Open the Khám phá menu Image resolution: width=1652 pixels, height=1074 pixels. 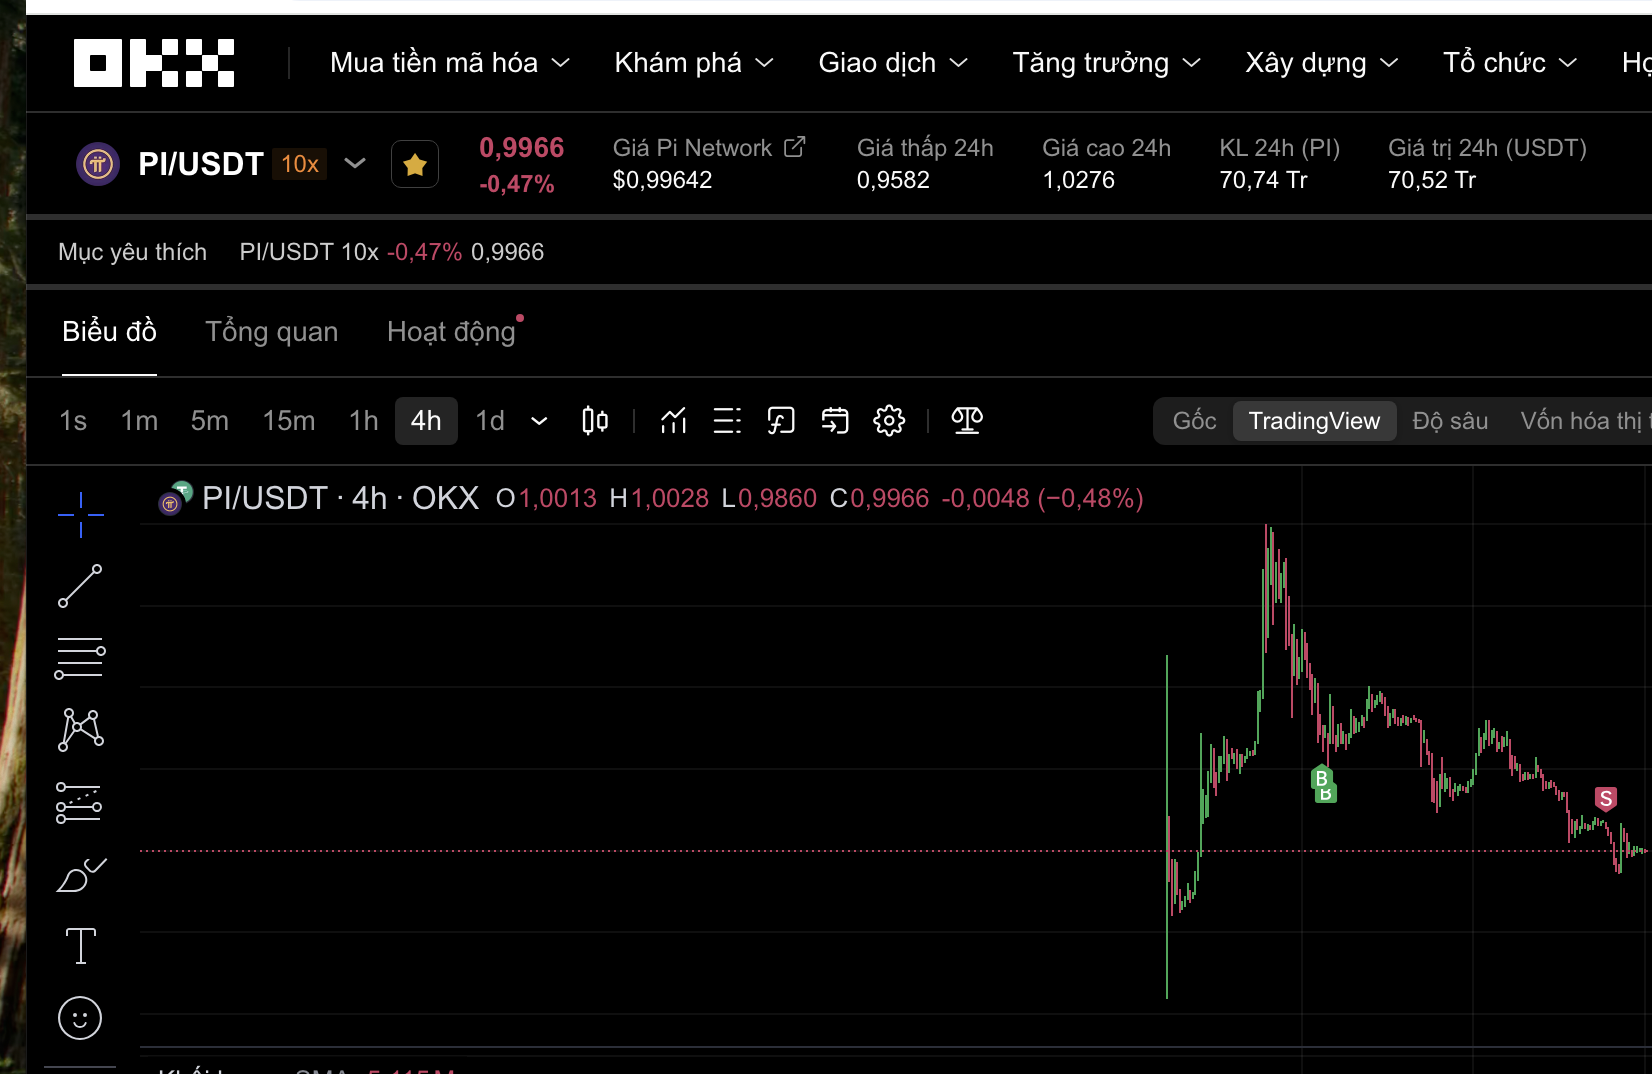pos(694,63)
